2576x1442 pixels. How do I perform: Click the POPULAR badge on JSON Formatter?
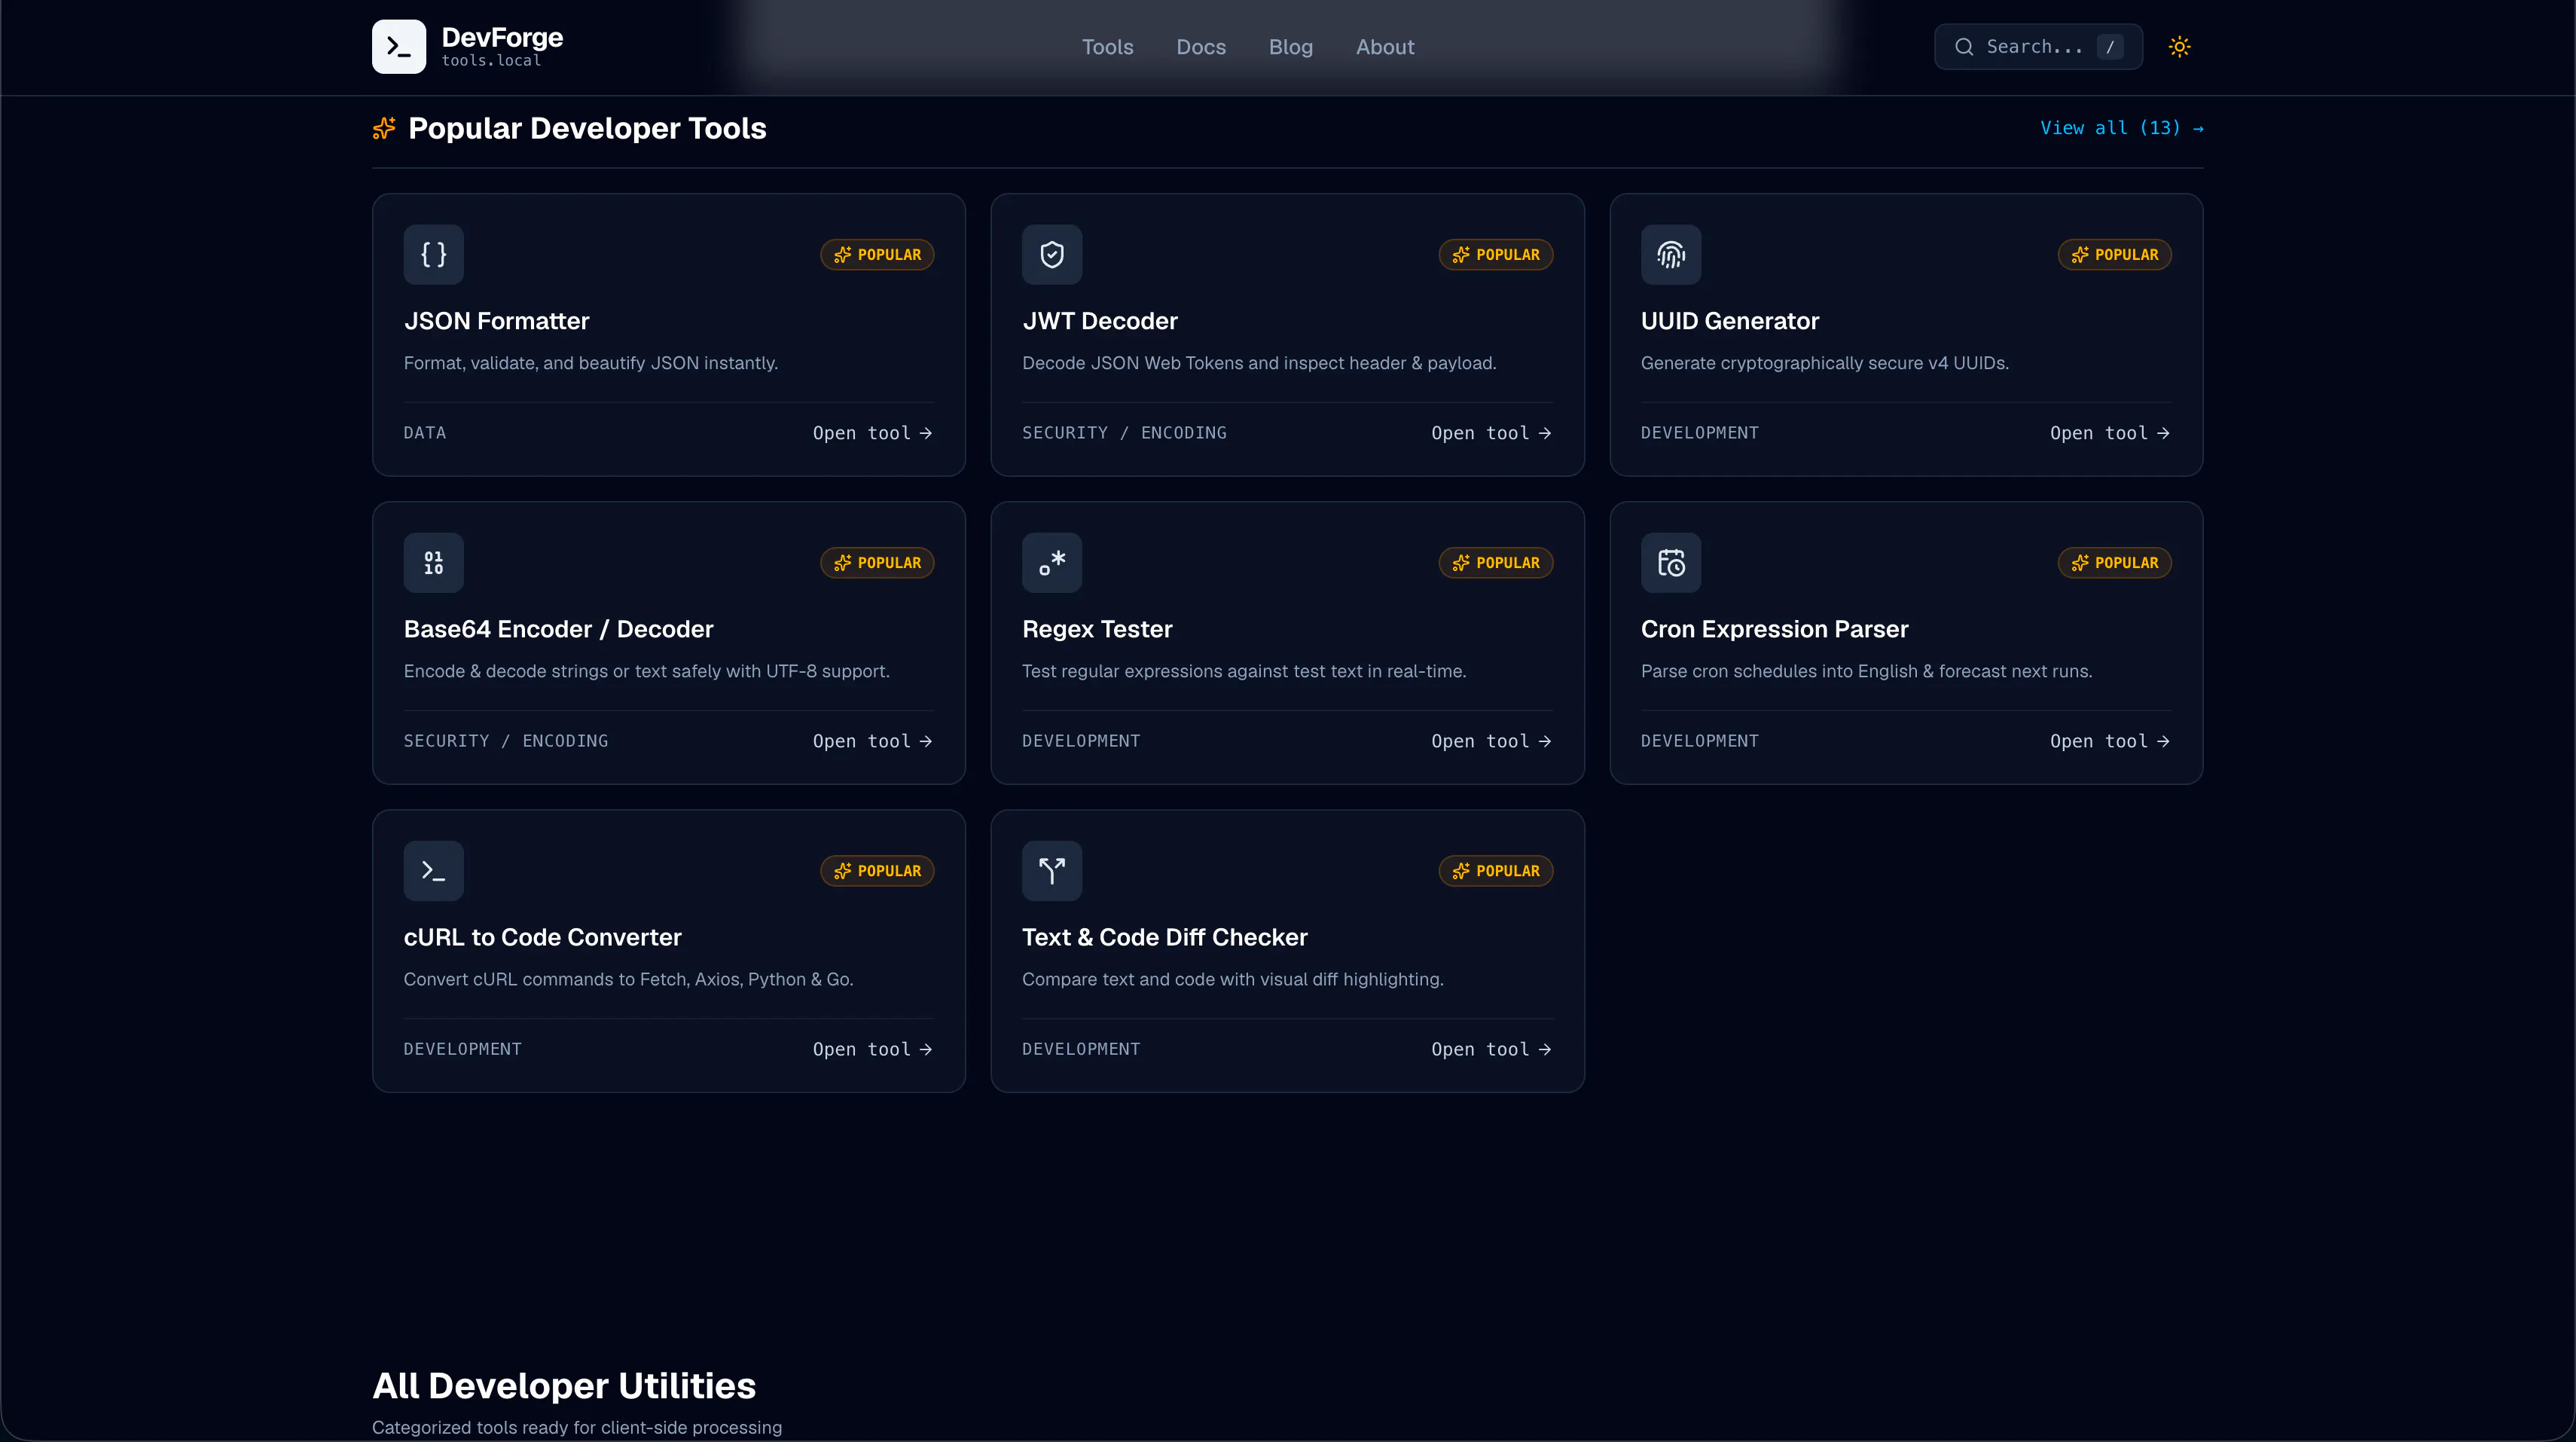(x=877, y=254)
